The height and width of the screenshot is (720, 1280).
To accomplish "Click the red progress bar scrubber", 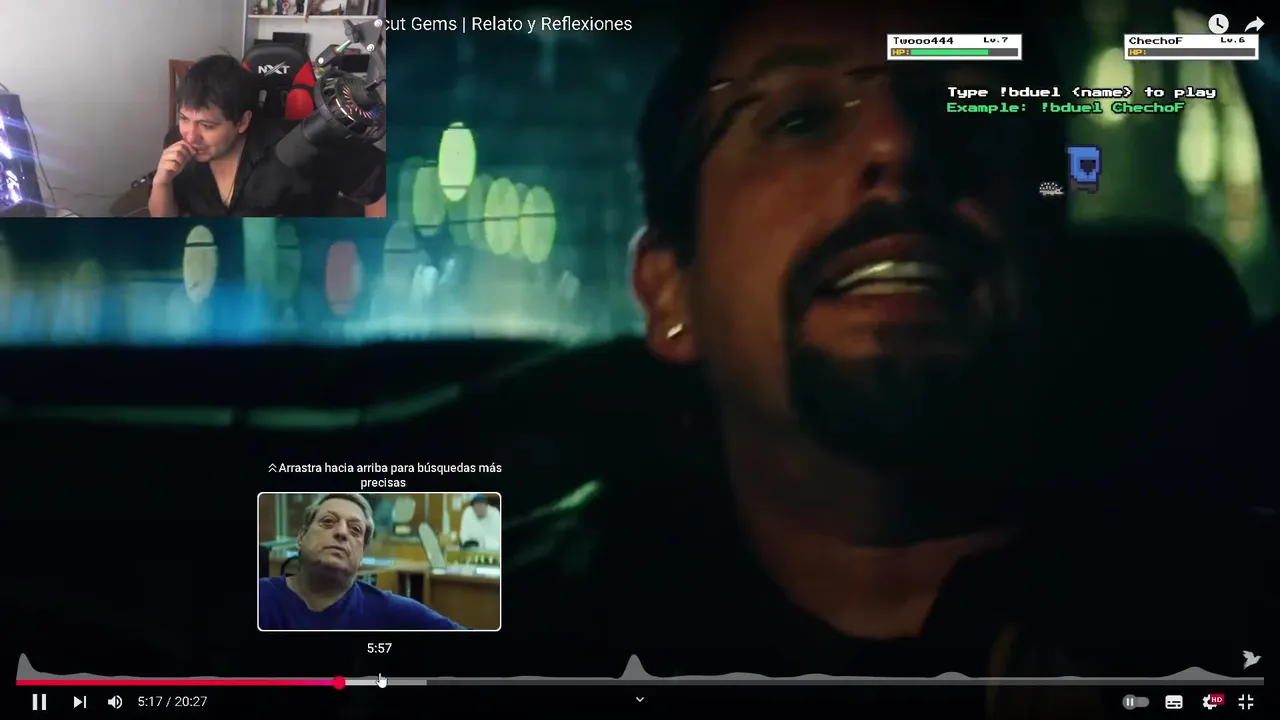I will click(x=339, y=682).
